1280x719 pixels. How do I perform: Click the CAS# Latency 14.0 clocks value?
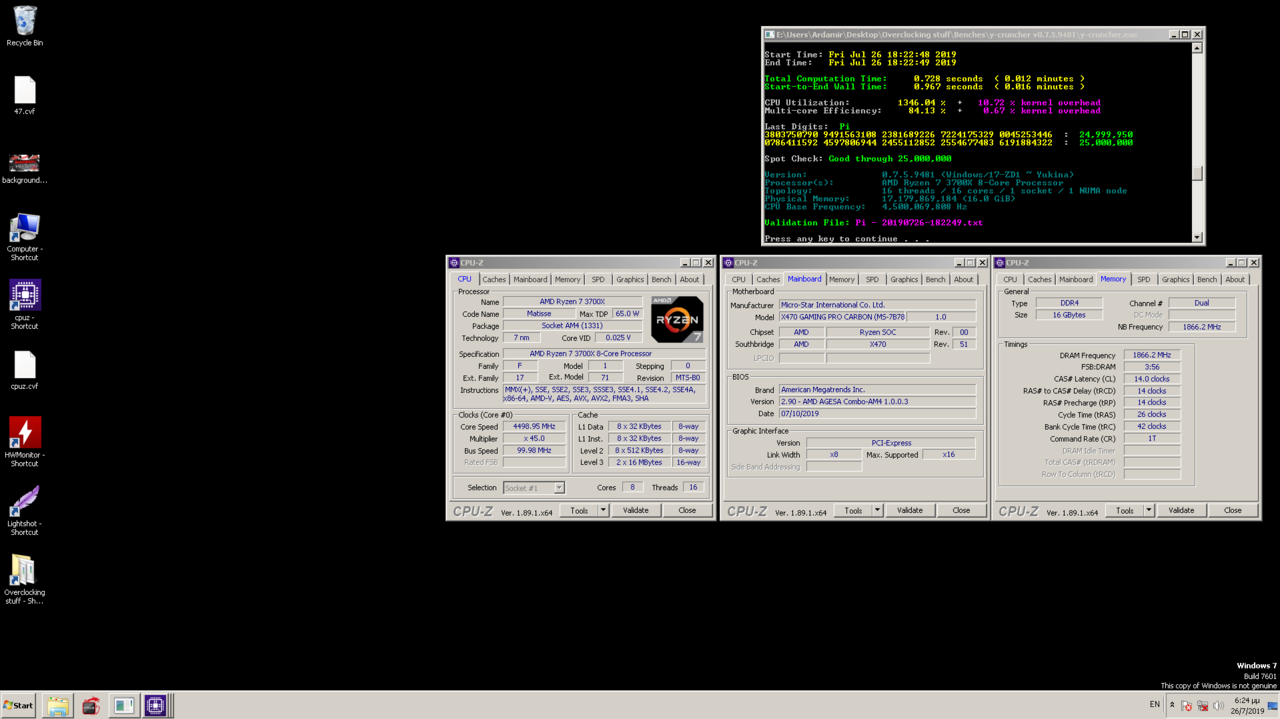click(1152, 379)
